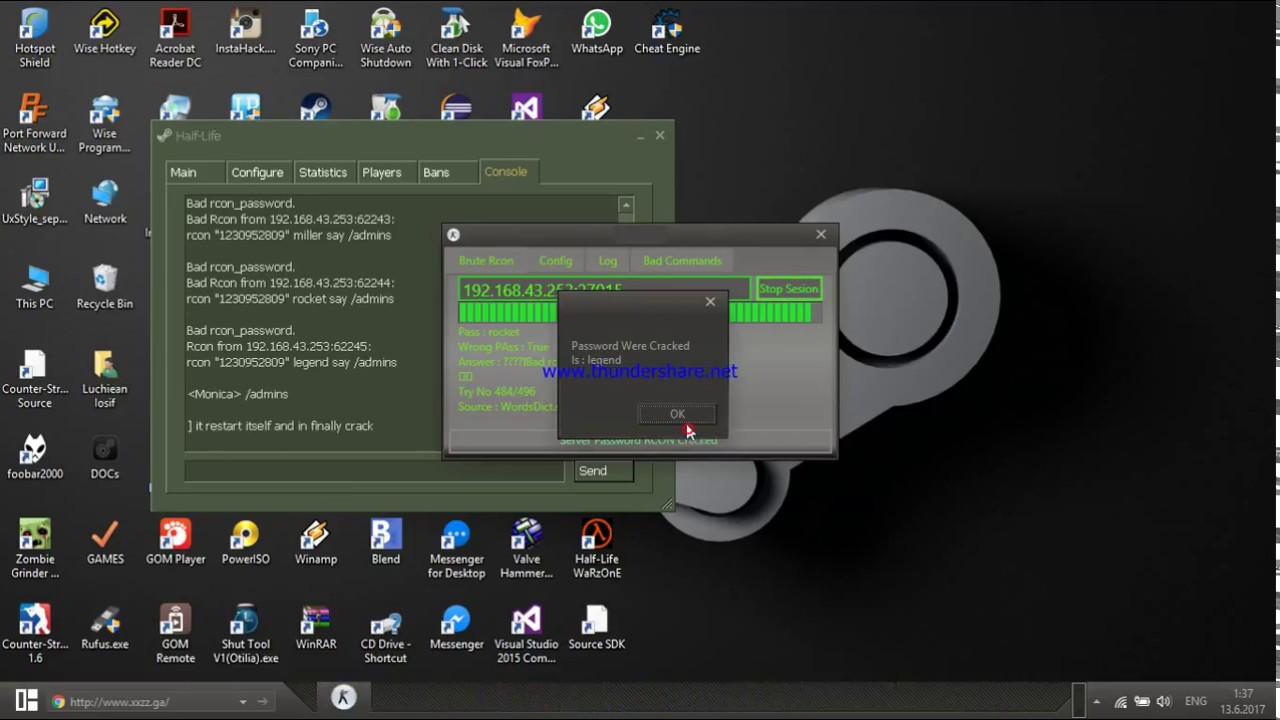Select the Steam desktop icon above Half-Life window

(316, 107)
